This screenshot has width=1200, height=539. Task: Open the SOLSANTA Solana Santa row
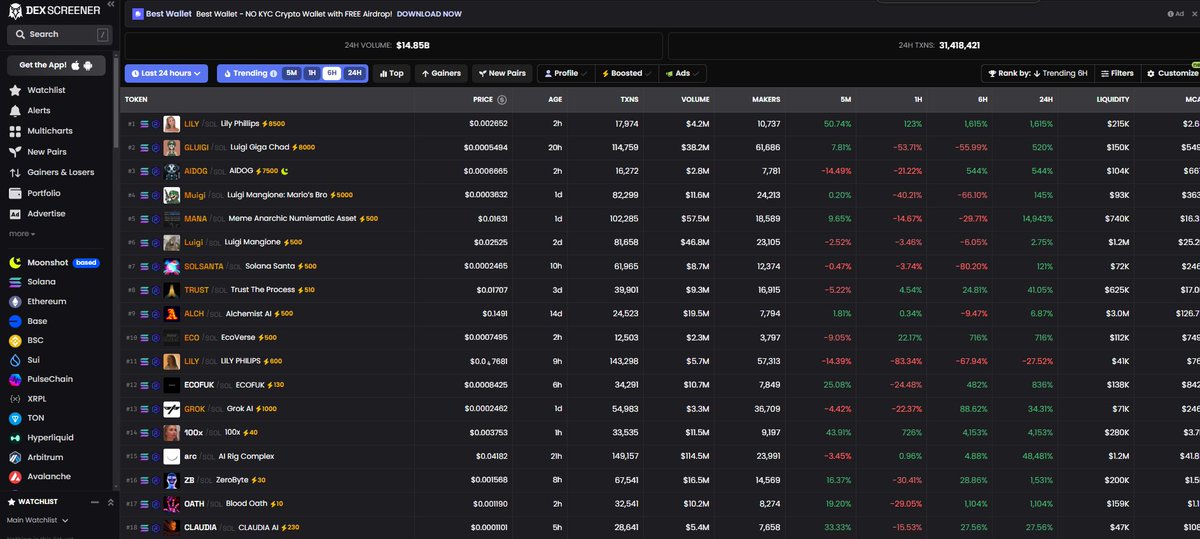[660, 266]
